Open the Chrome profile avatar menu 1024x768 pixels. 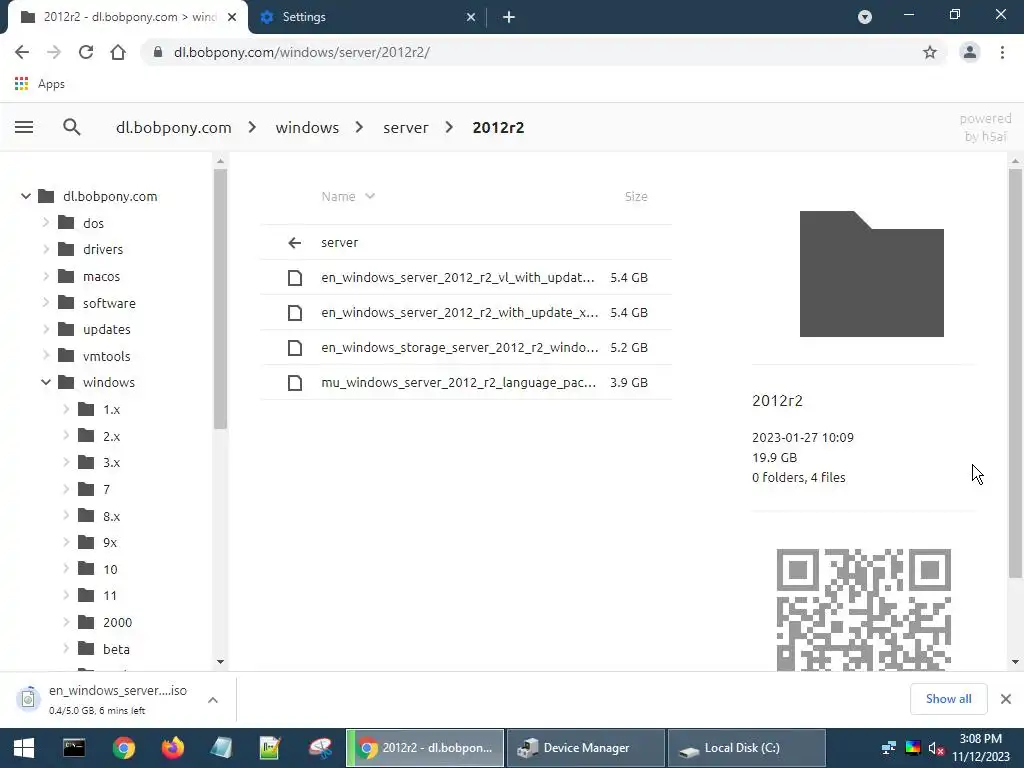pos(970,52)
